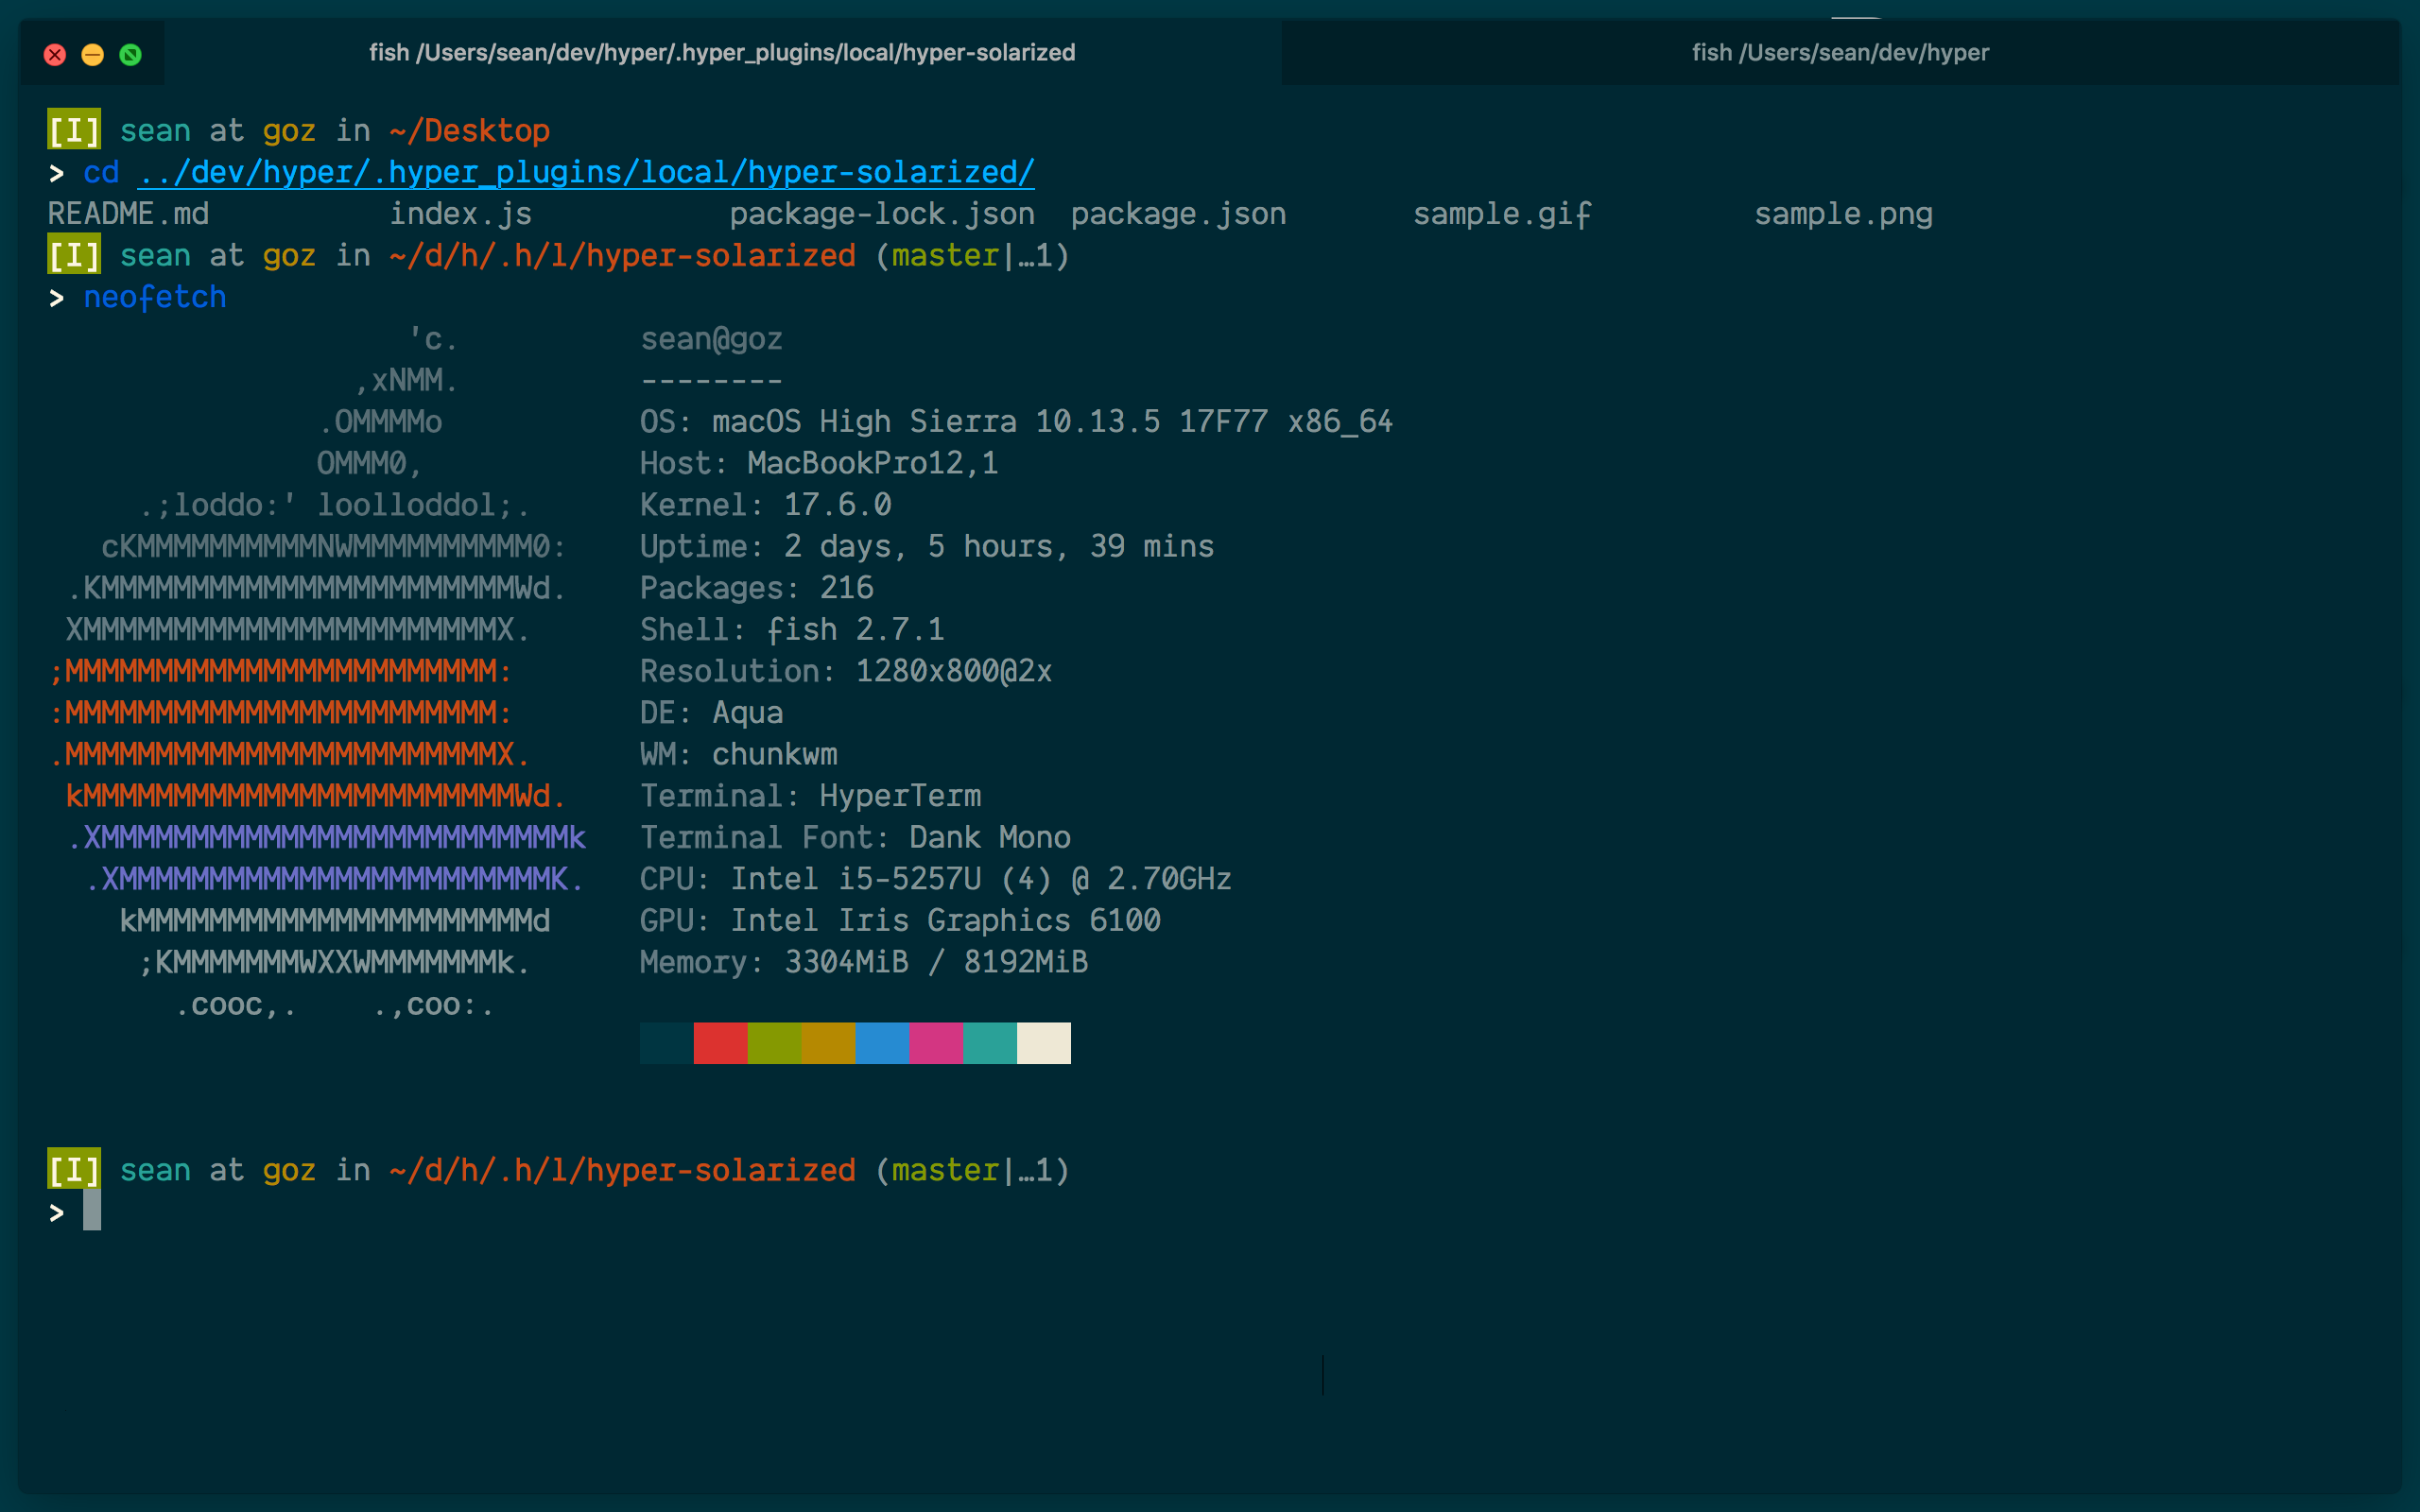Click the green fullscreen window button
Screen dimensions: 2420x1512
130,54
